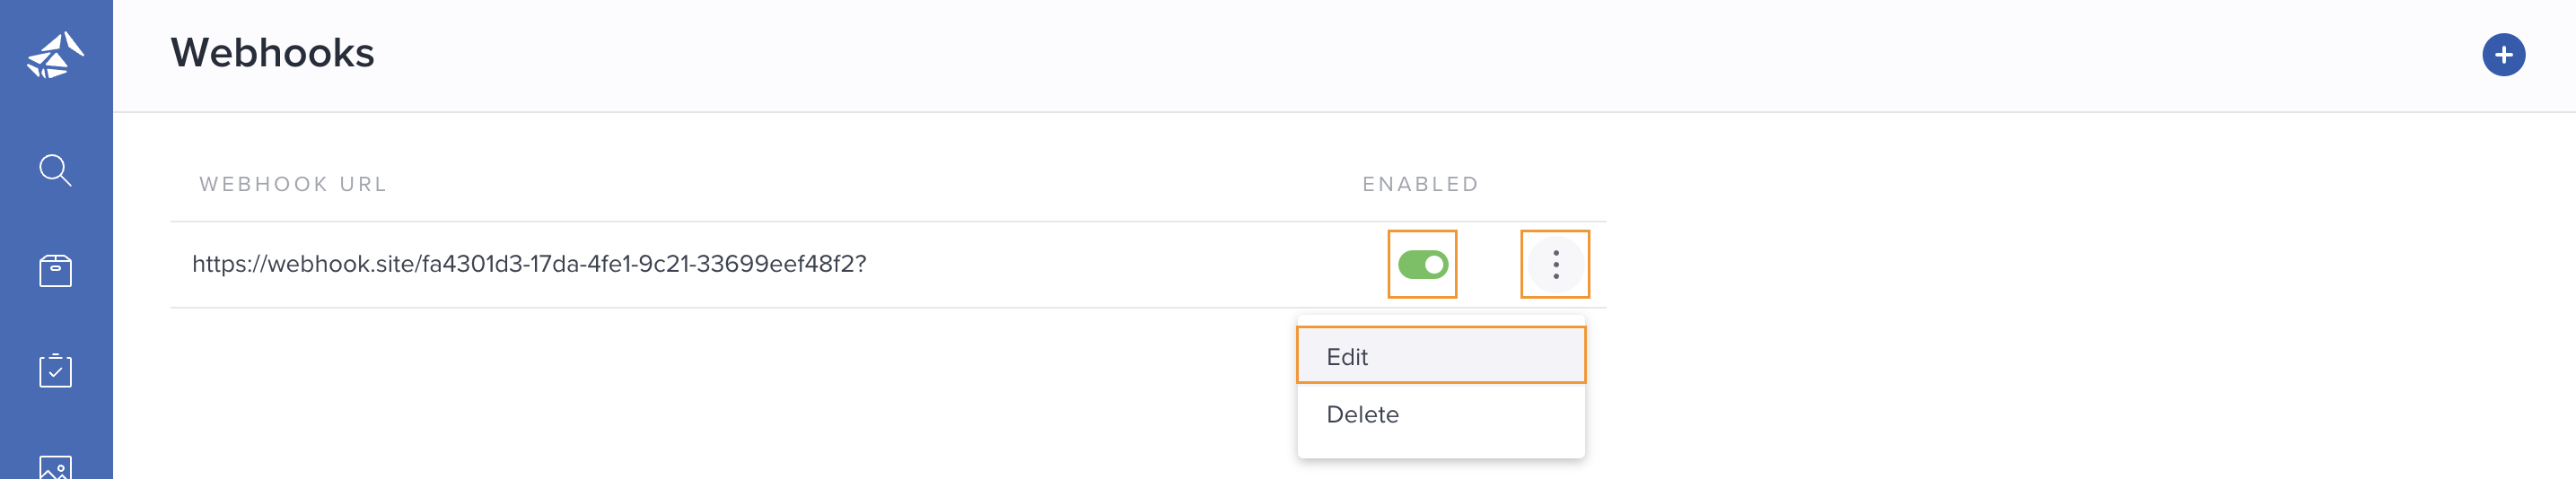
Task: Select the webhook.site URL text
Action: pyautogui.click(x=529, y=264)
